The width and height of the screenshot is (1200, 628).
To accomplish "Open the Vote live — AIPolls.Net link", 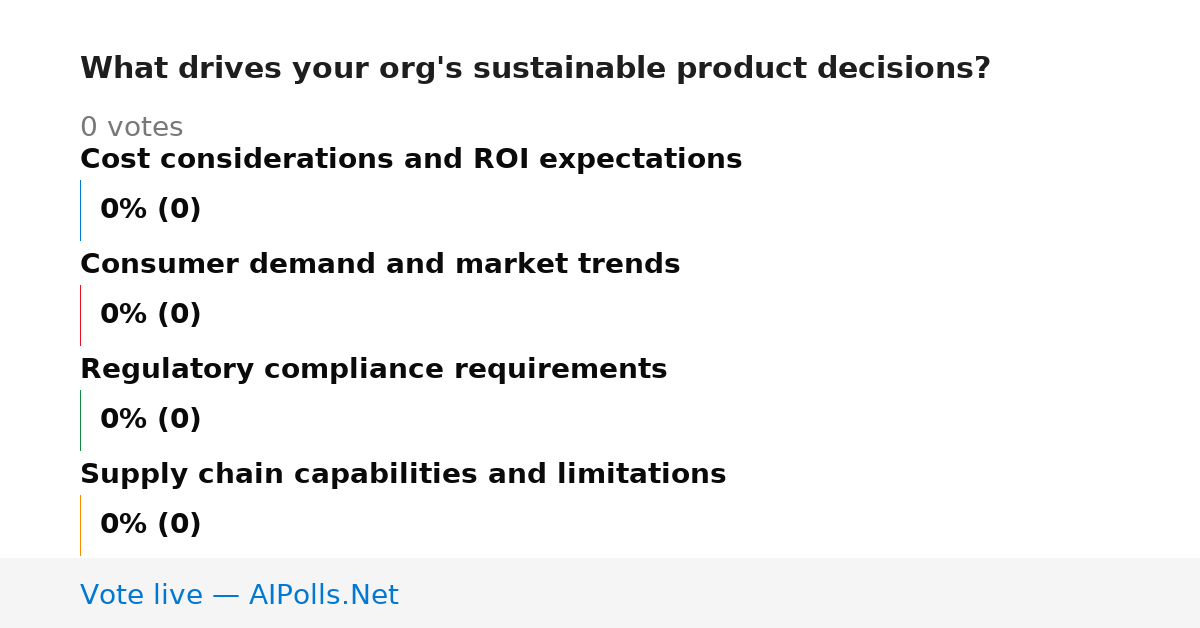I will click(239, 595).
